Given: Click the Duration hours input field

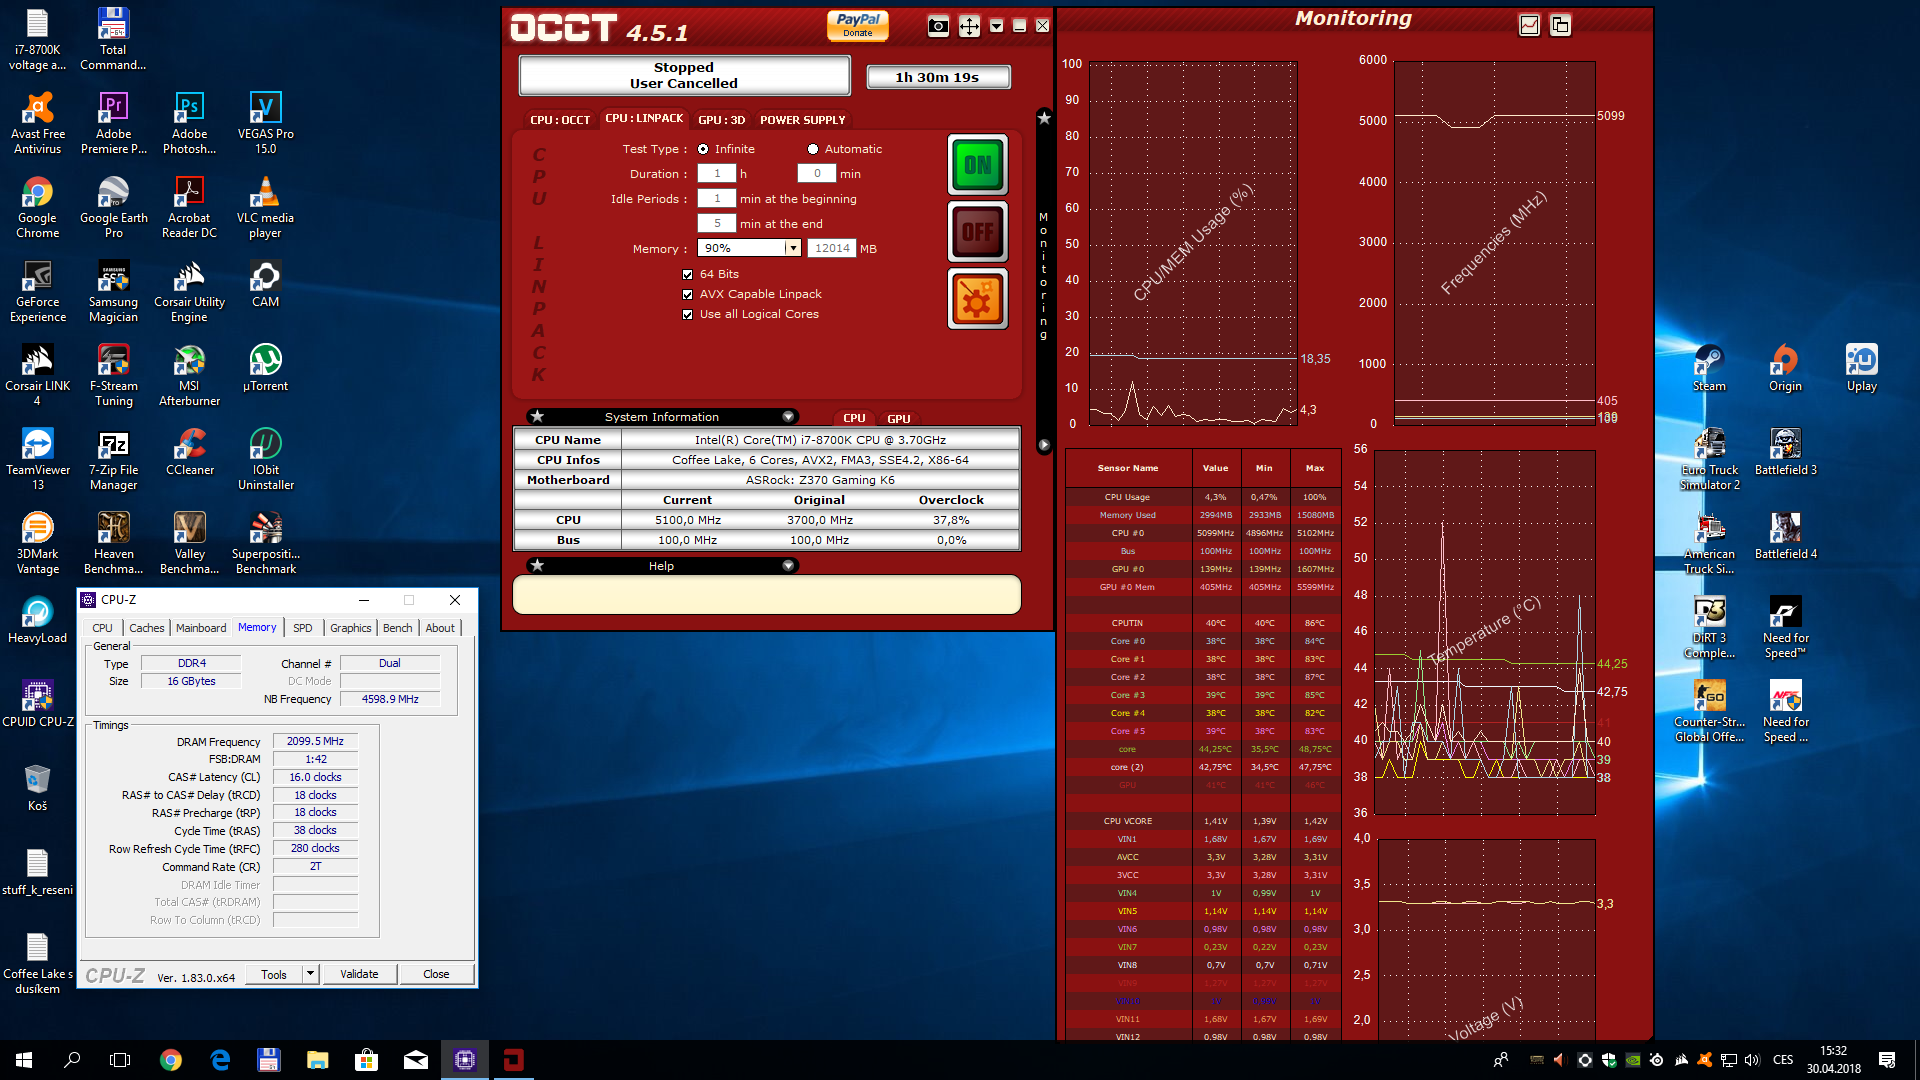Looking at the screenshot, I should 716,174.
